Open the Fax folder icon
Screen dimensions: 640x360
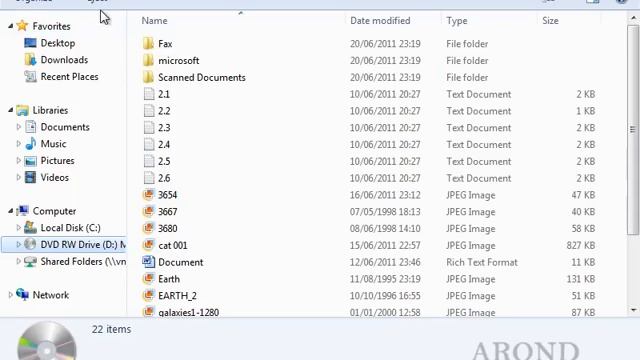149,43
